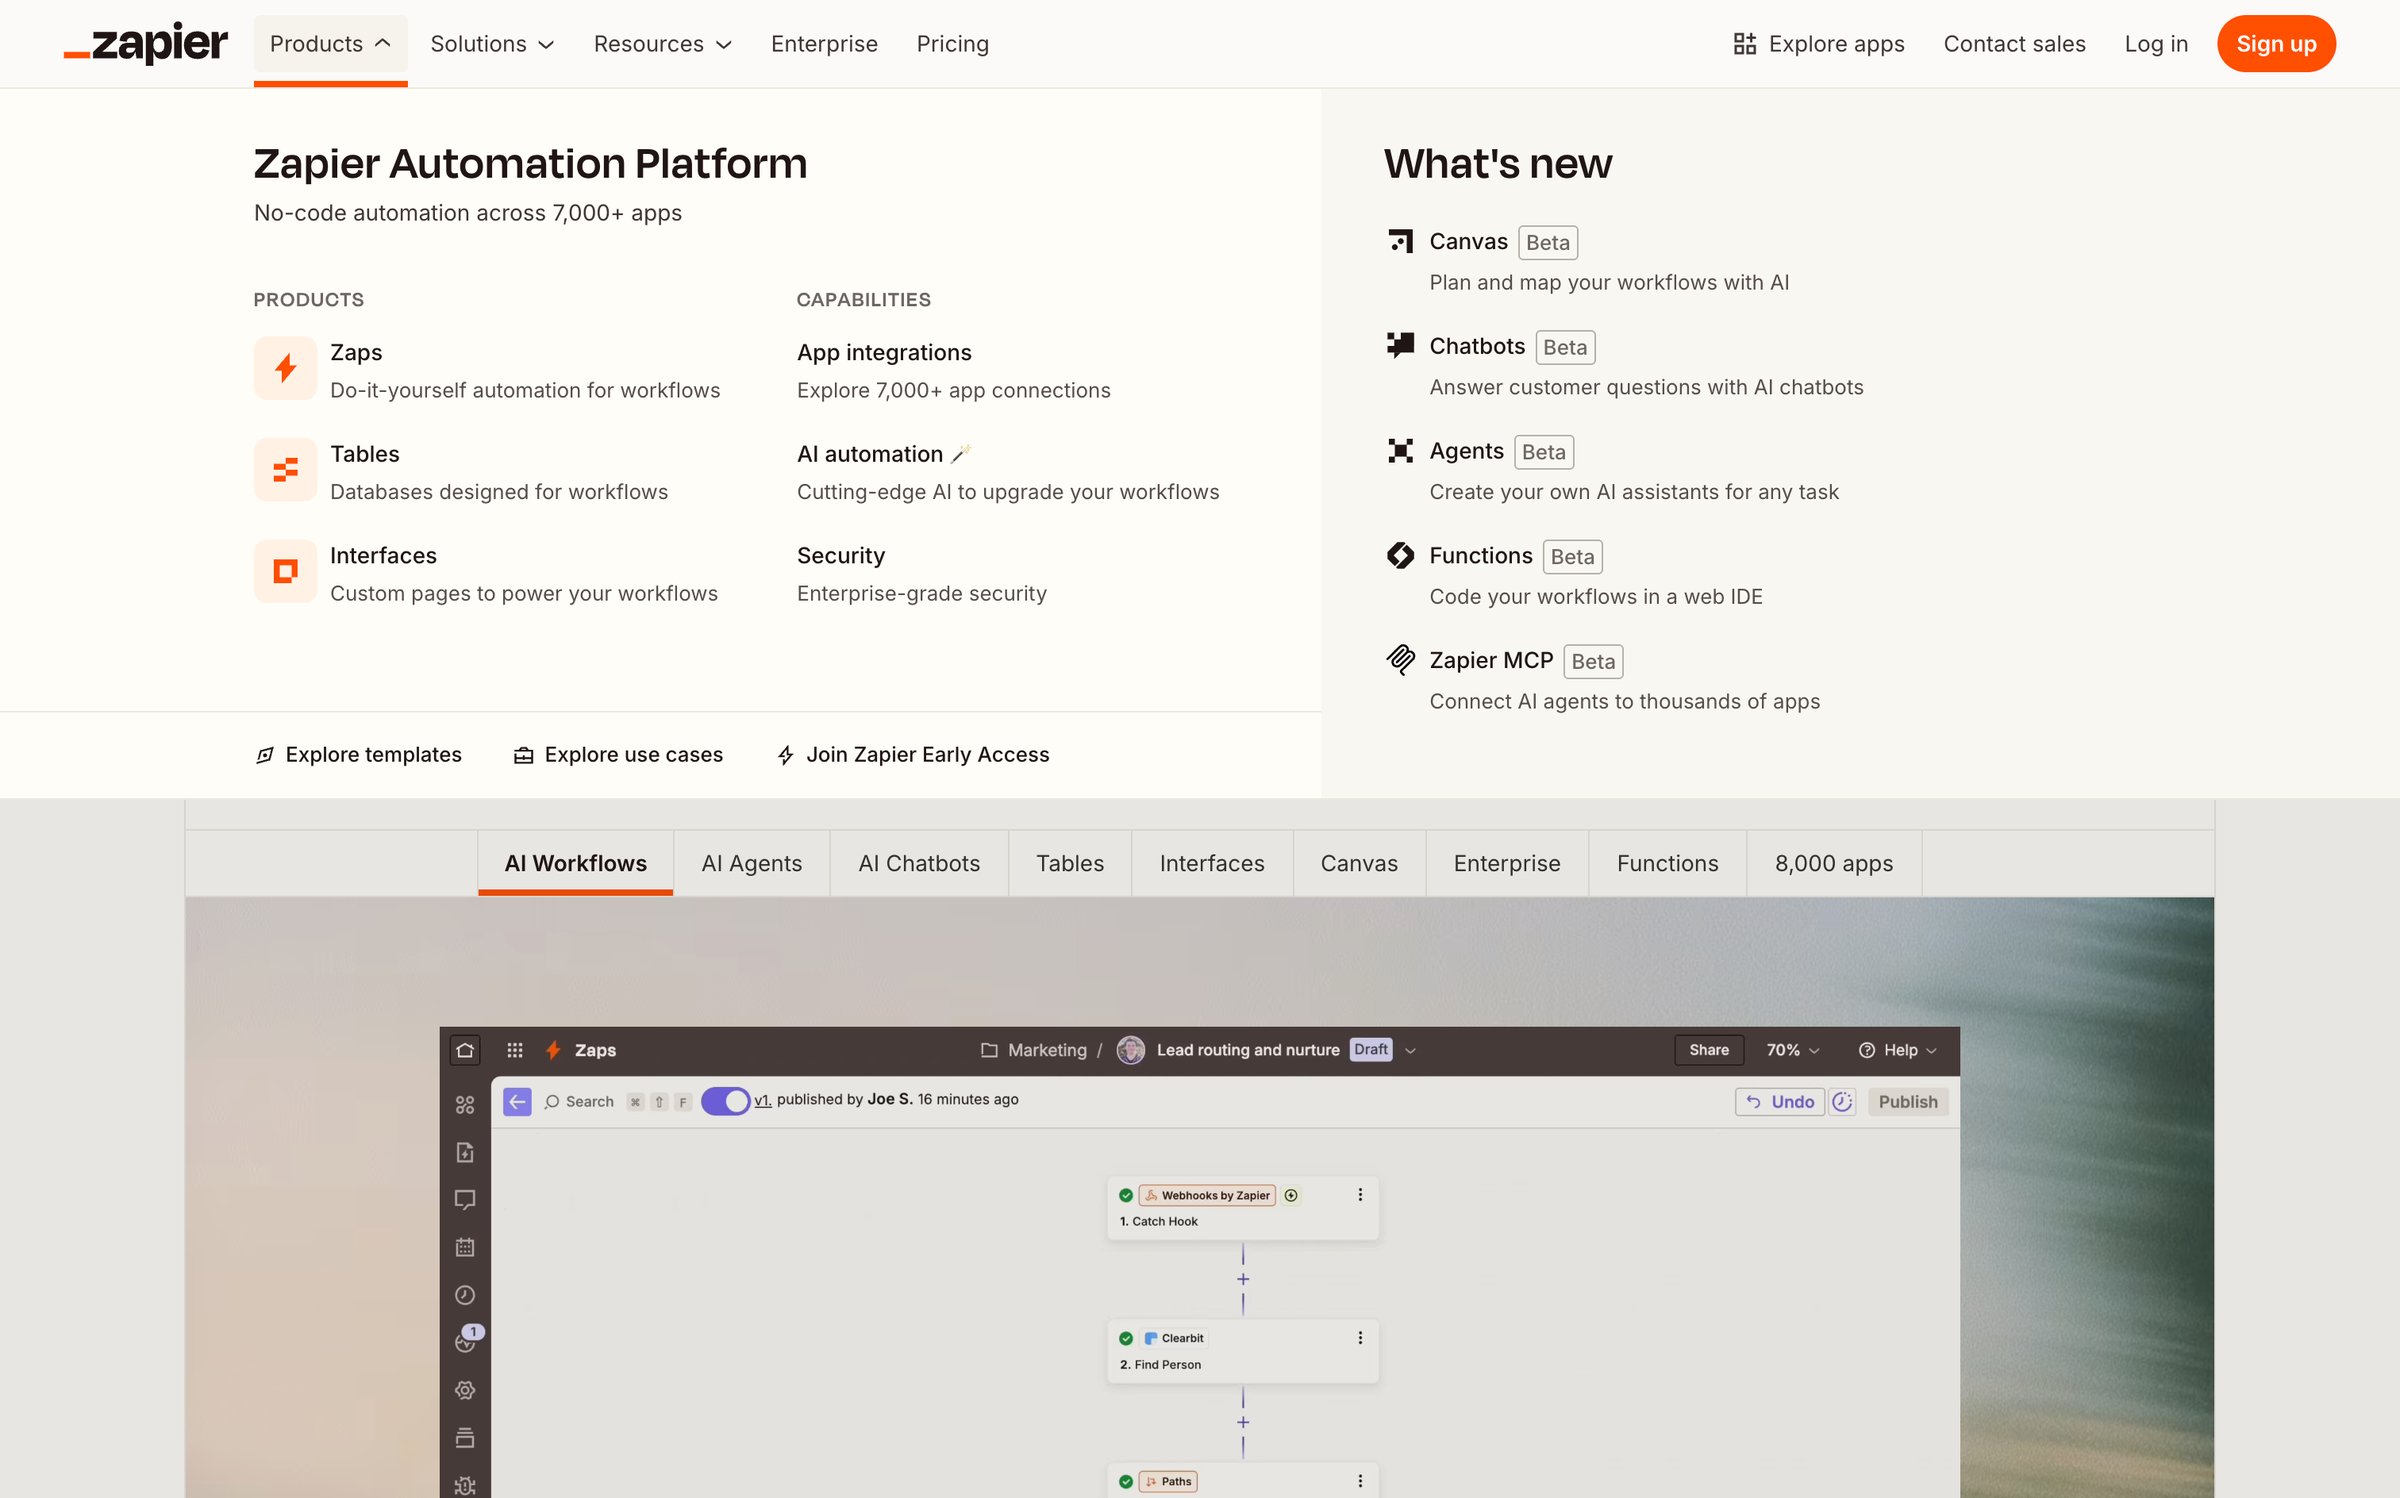Click the Publish button in editor

pos(1908,1102)
